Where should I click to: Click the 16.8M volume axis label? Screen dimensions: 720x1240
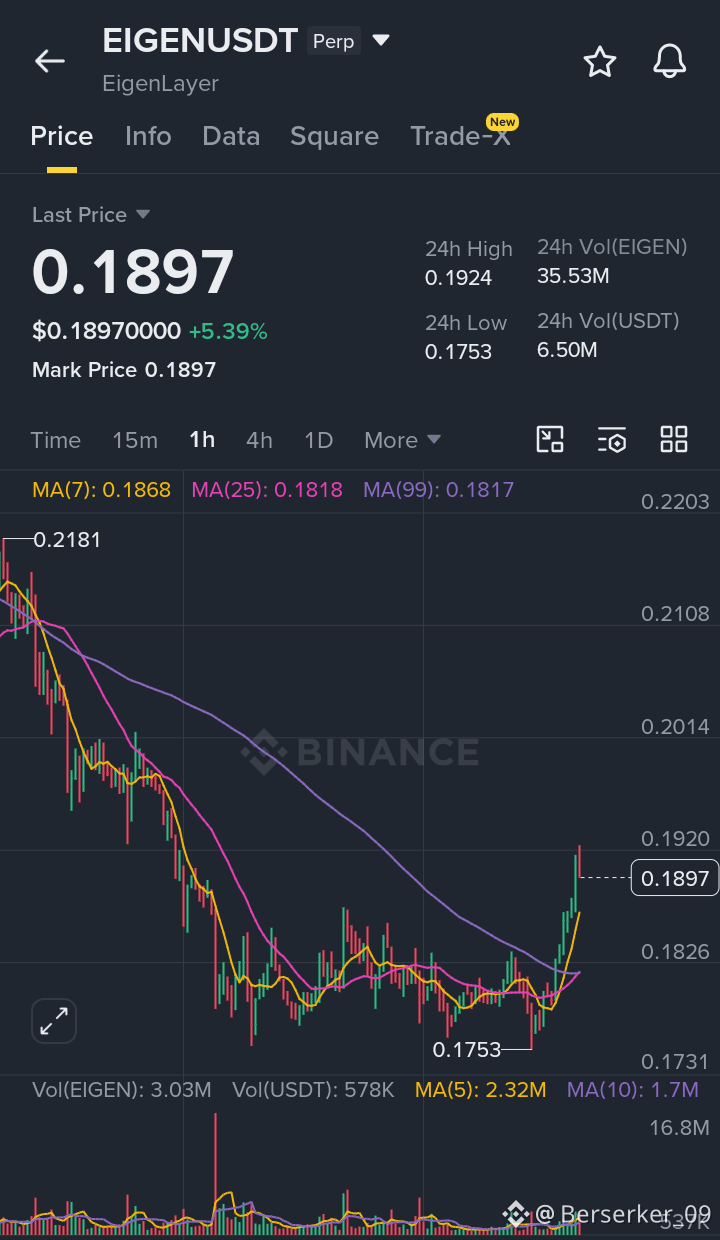pyautogui.click(x=680, y=1128)
